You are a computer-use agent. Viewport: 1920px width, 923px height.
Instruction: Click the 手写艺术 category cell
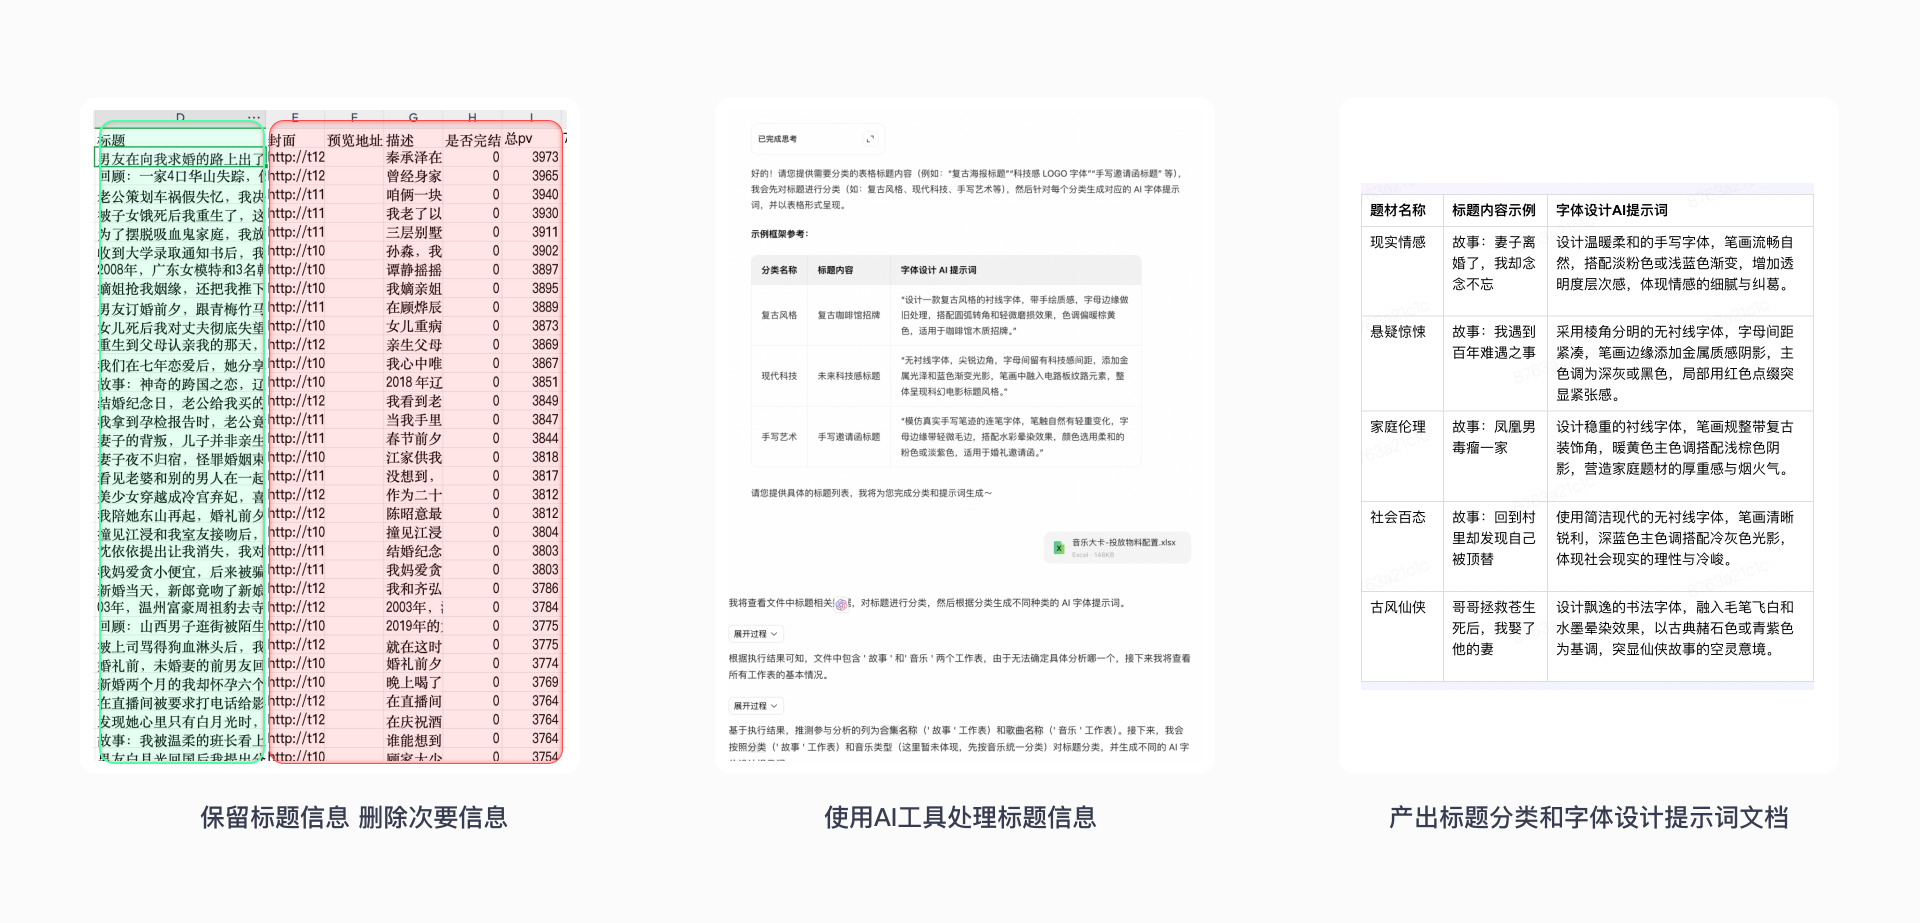tap(779, 437)
